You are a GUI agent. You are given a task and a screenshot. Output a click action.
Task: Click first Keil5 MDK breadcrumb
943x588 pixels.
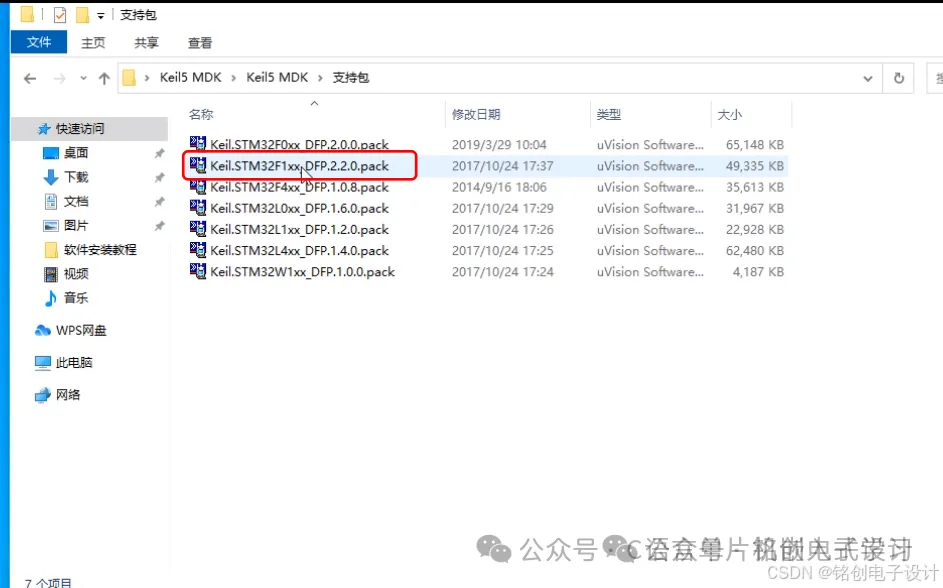pos(191,78)
